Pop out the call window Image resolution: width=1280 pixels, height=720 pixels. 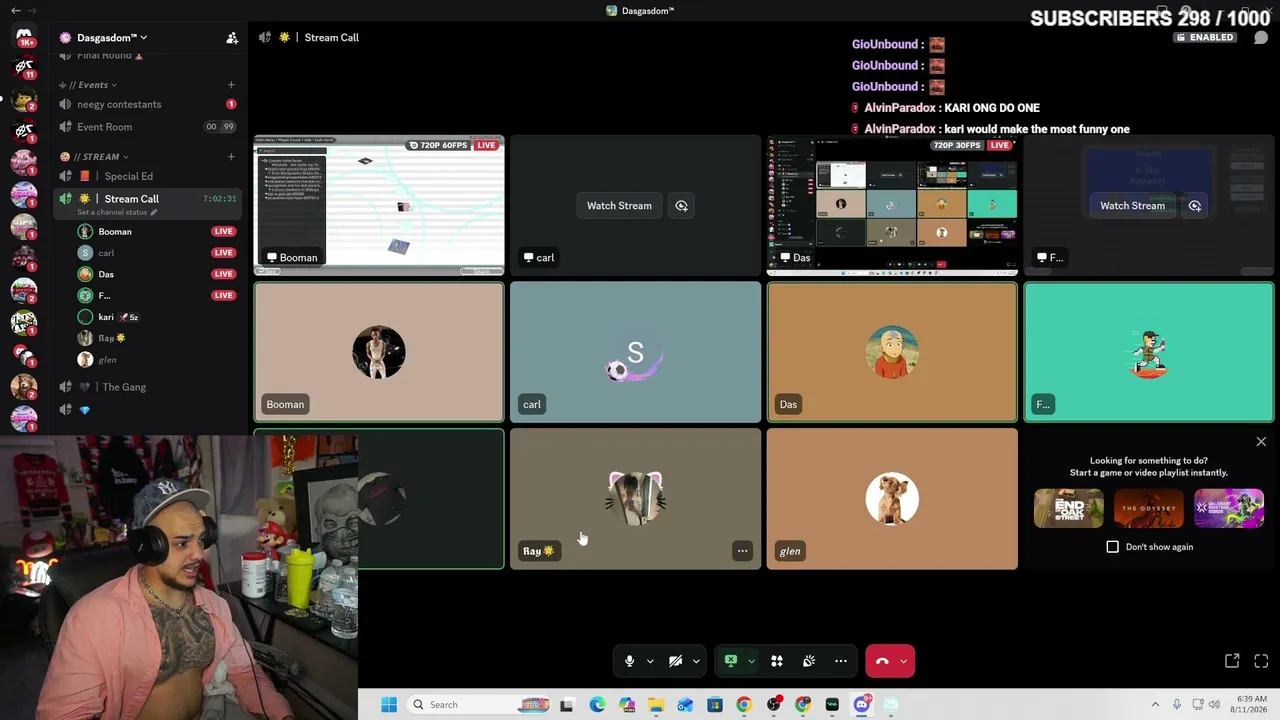pos(1232,661)
